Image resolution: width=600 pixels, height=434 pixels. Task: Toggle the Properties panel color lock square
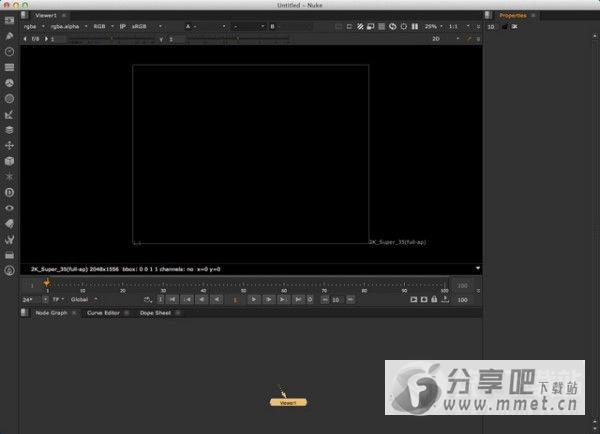pos(505,26)
